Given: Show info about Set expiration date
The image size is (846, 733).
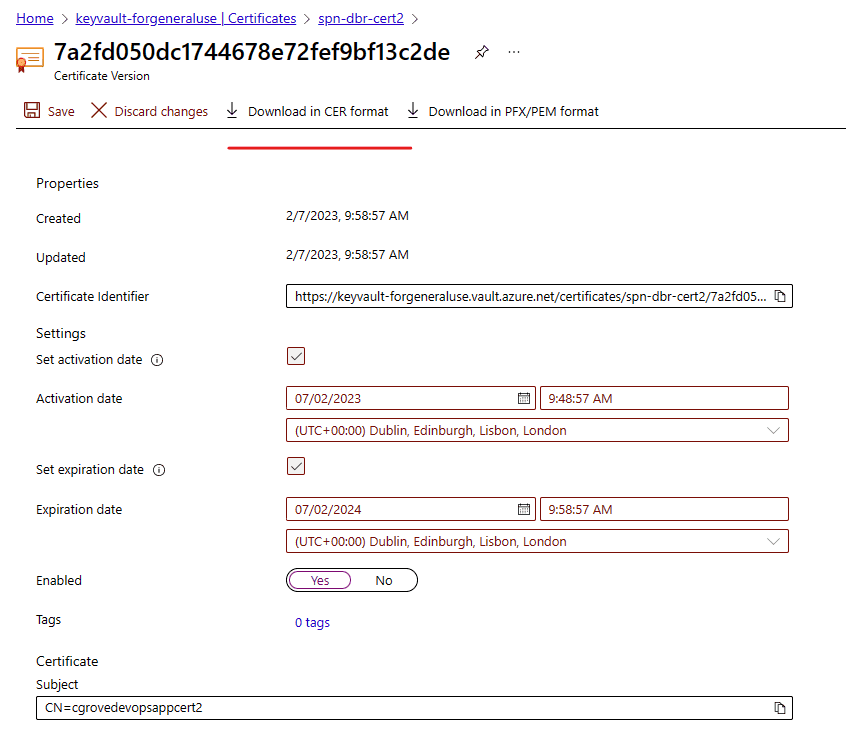Looking at the screenshot, I should 159,470.
